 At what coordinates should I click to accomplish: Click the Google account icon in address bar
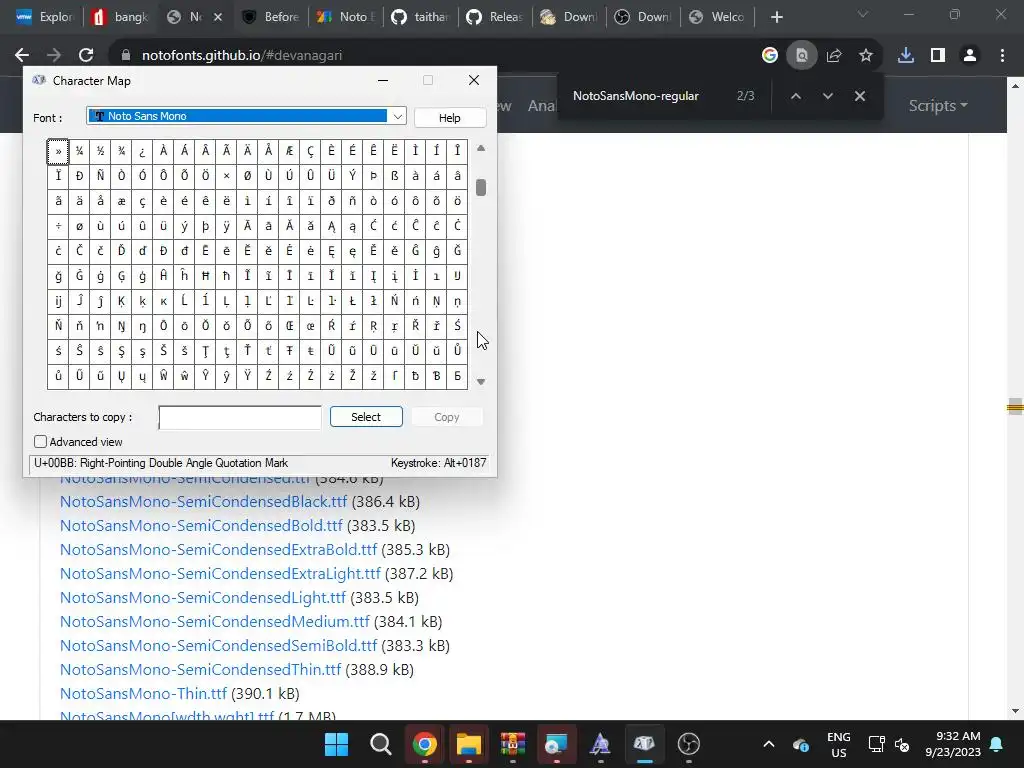770,56
